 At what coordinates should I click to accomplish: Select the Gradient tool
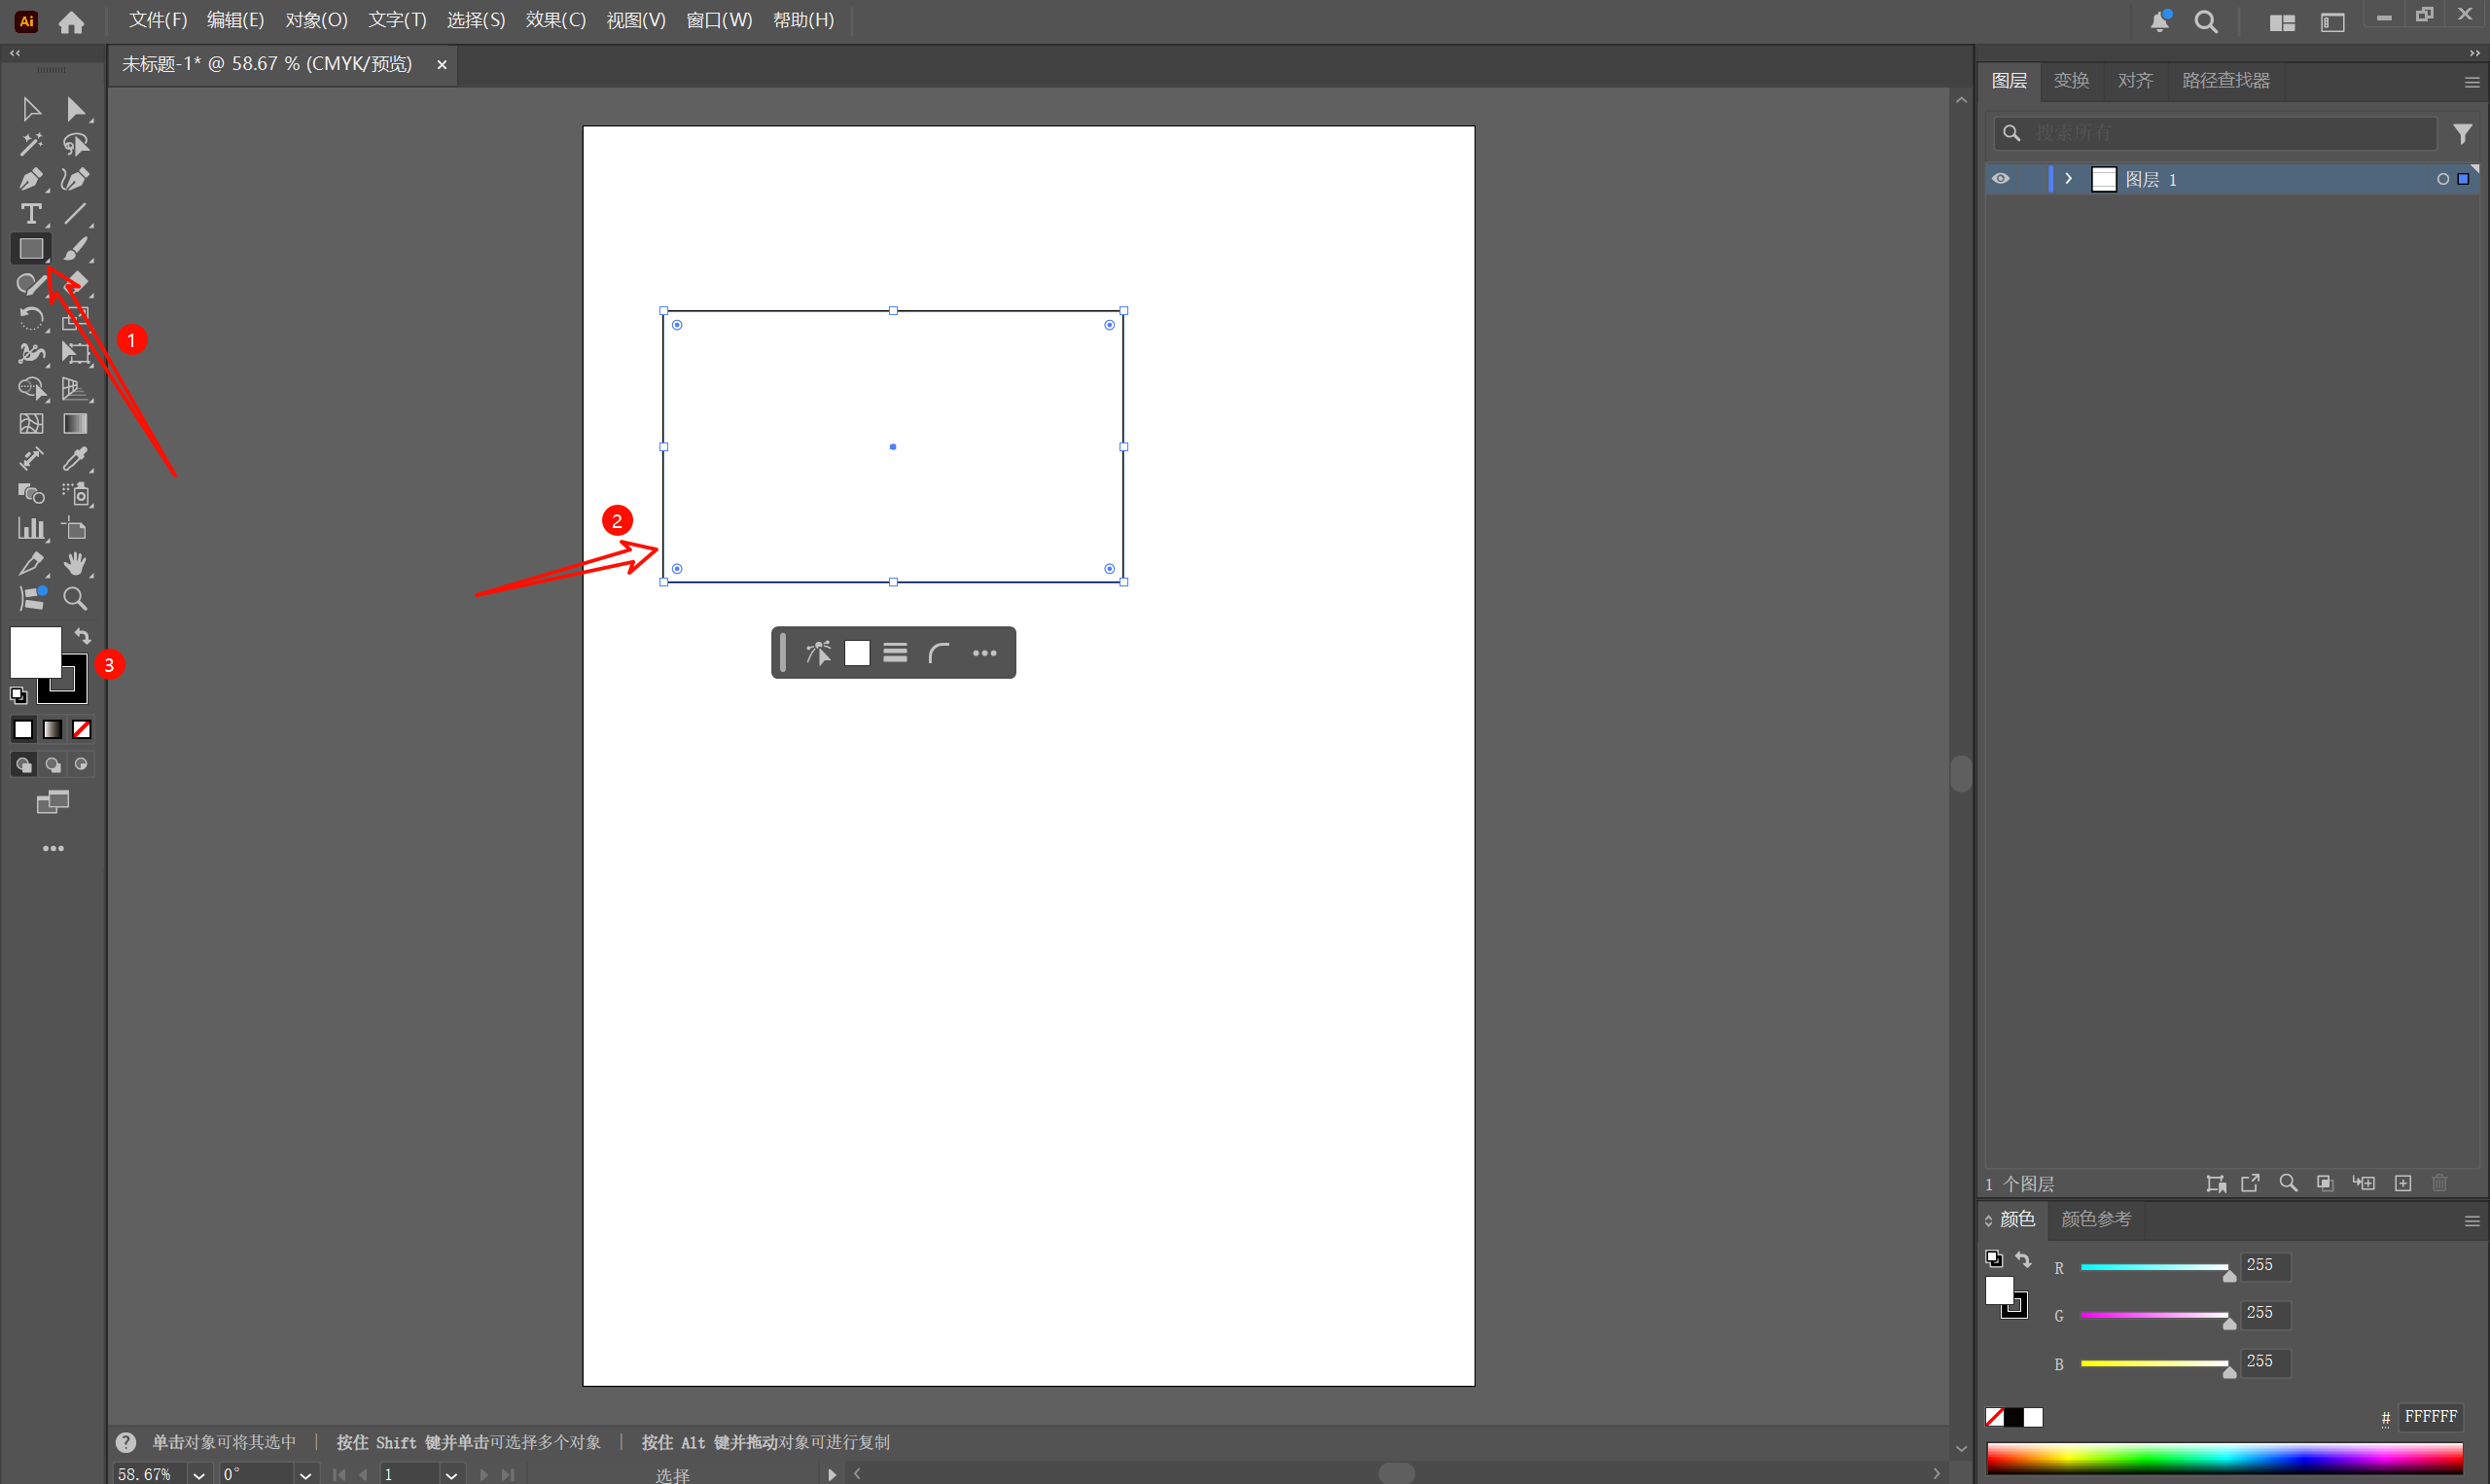coord(75,424)
